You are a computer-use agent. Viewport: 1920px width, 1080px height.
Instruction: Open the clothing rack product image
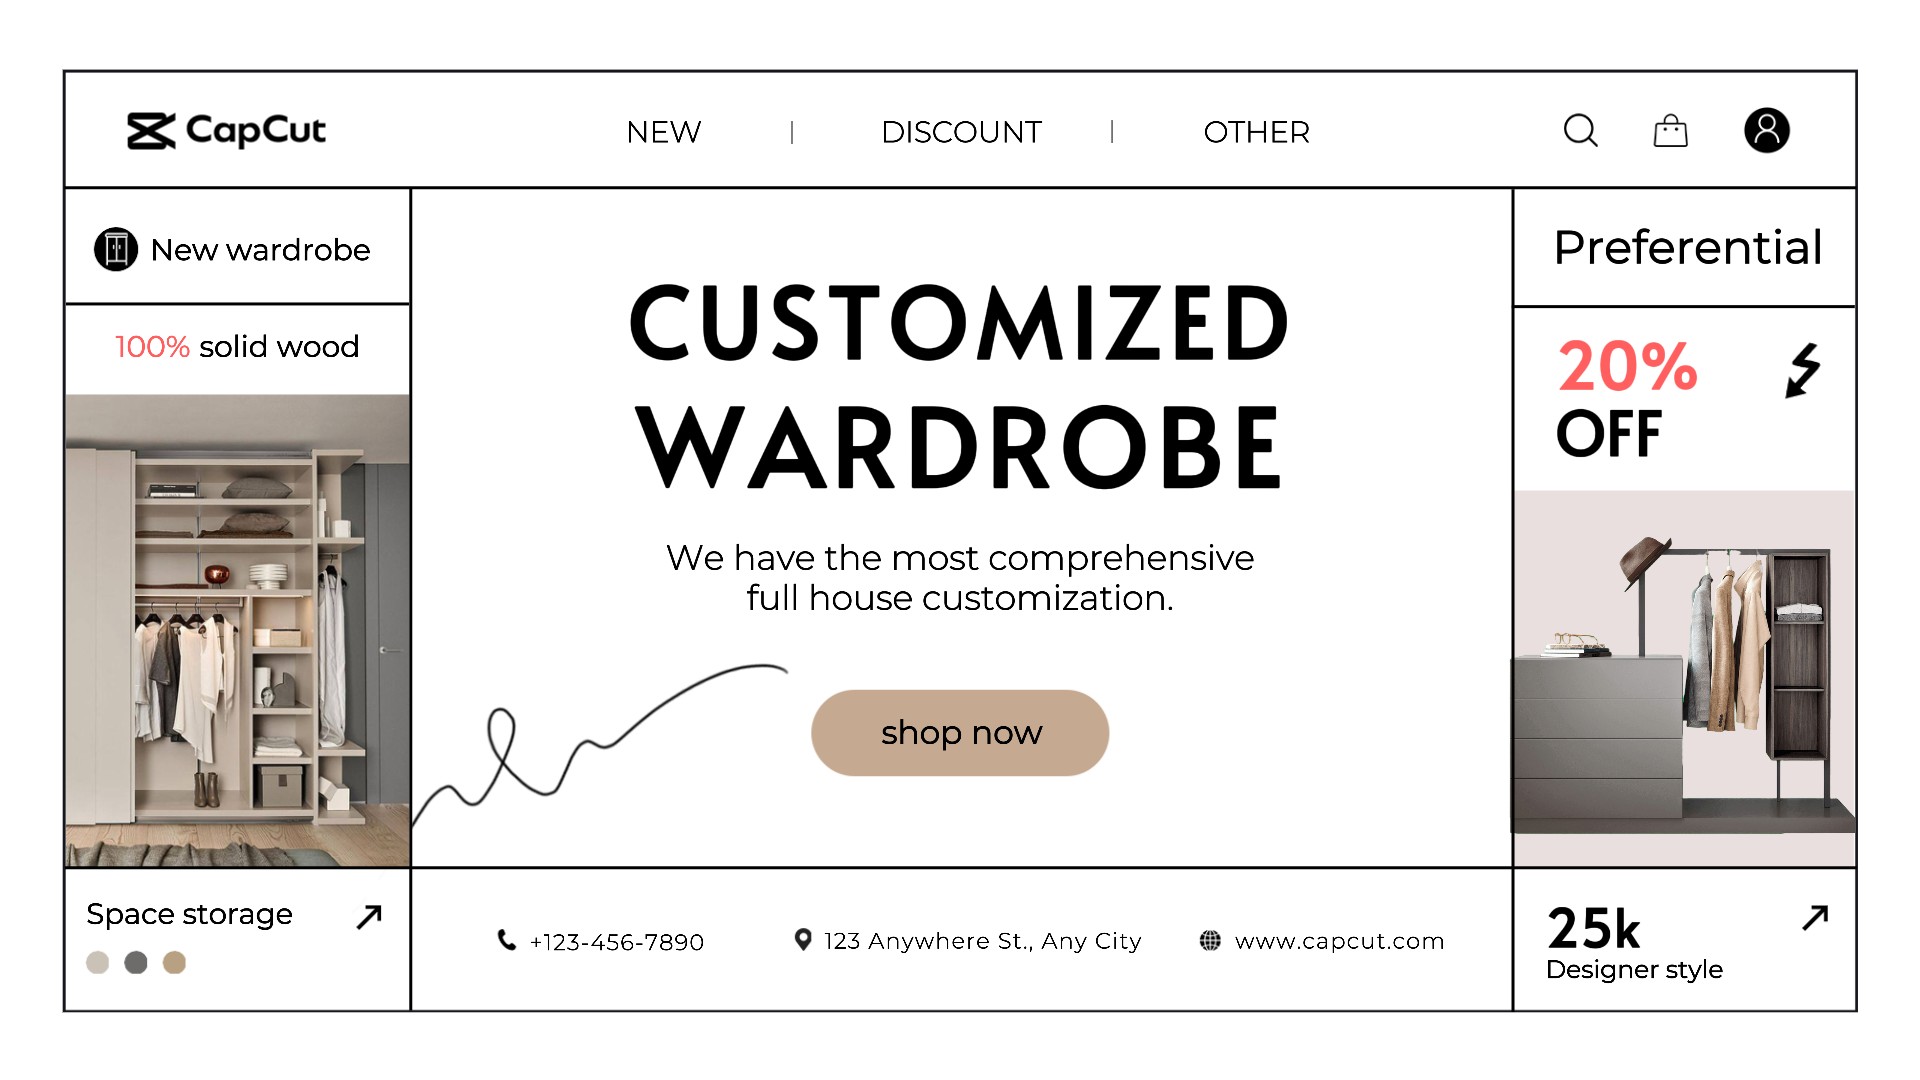click(x=1684, y=680)
